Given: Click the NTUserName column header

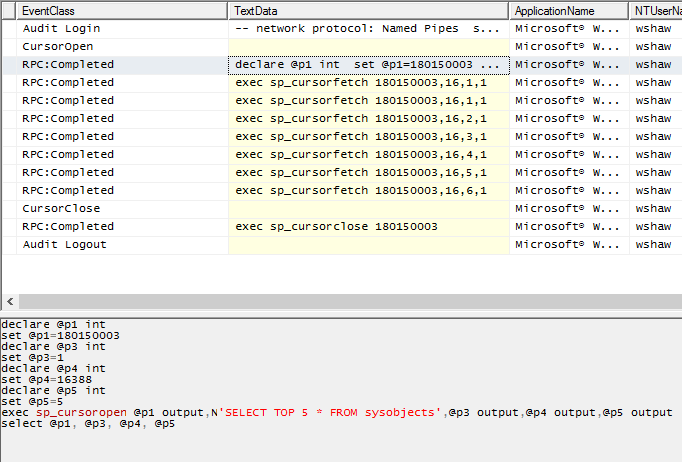Looking at the screenshot, I should (x=655, y=10).
